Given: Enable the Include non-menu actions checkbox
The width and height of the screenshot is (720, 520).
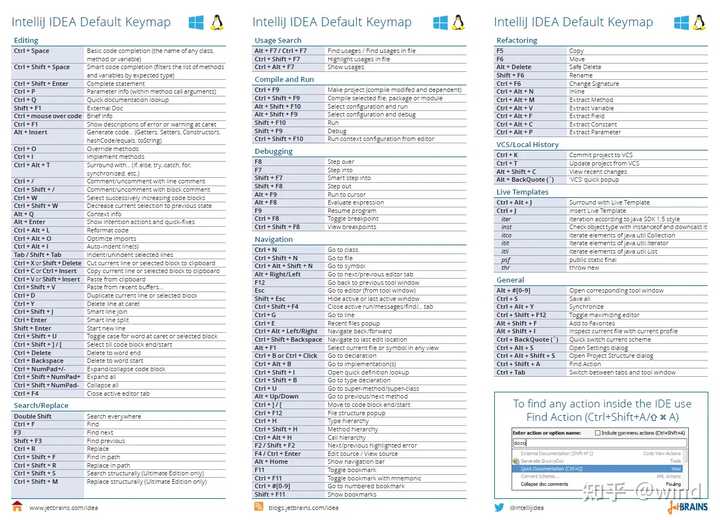Looking at the screenshot, I should pyautogui.click(x=597, y=433).
